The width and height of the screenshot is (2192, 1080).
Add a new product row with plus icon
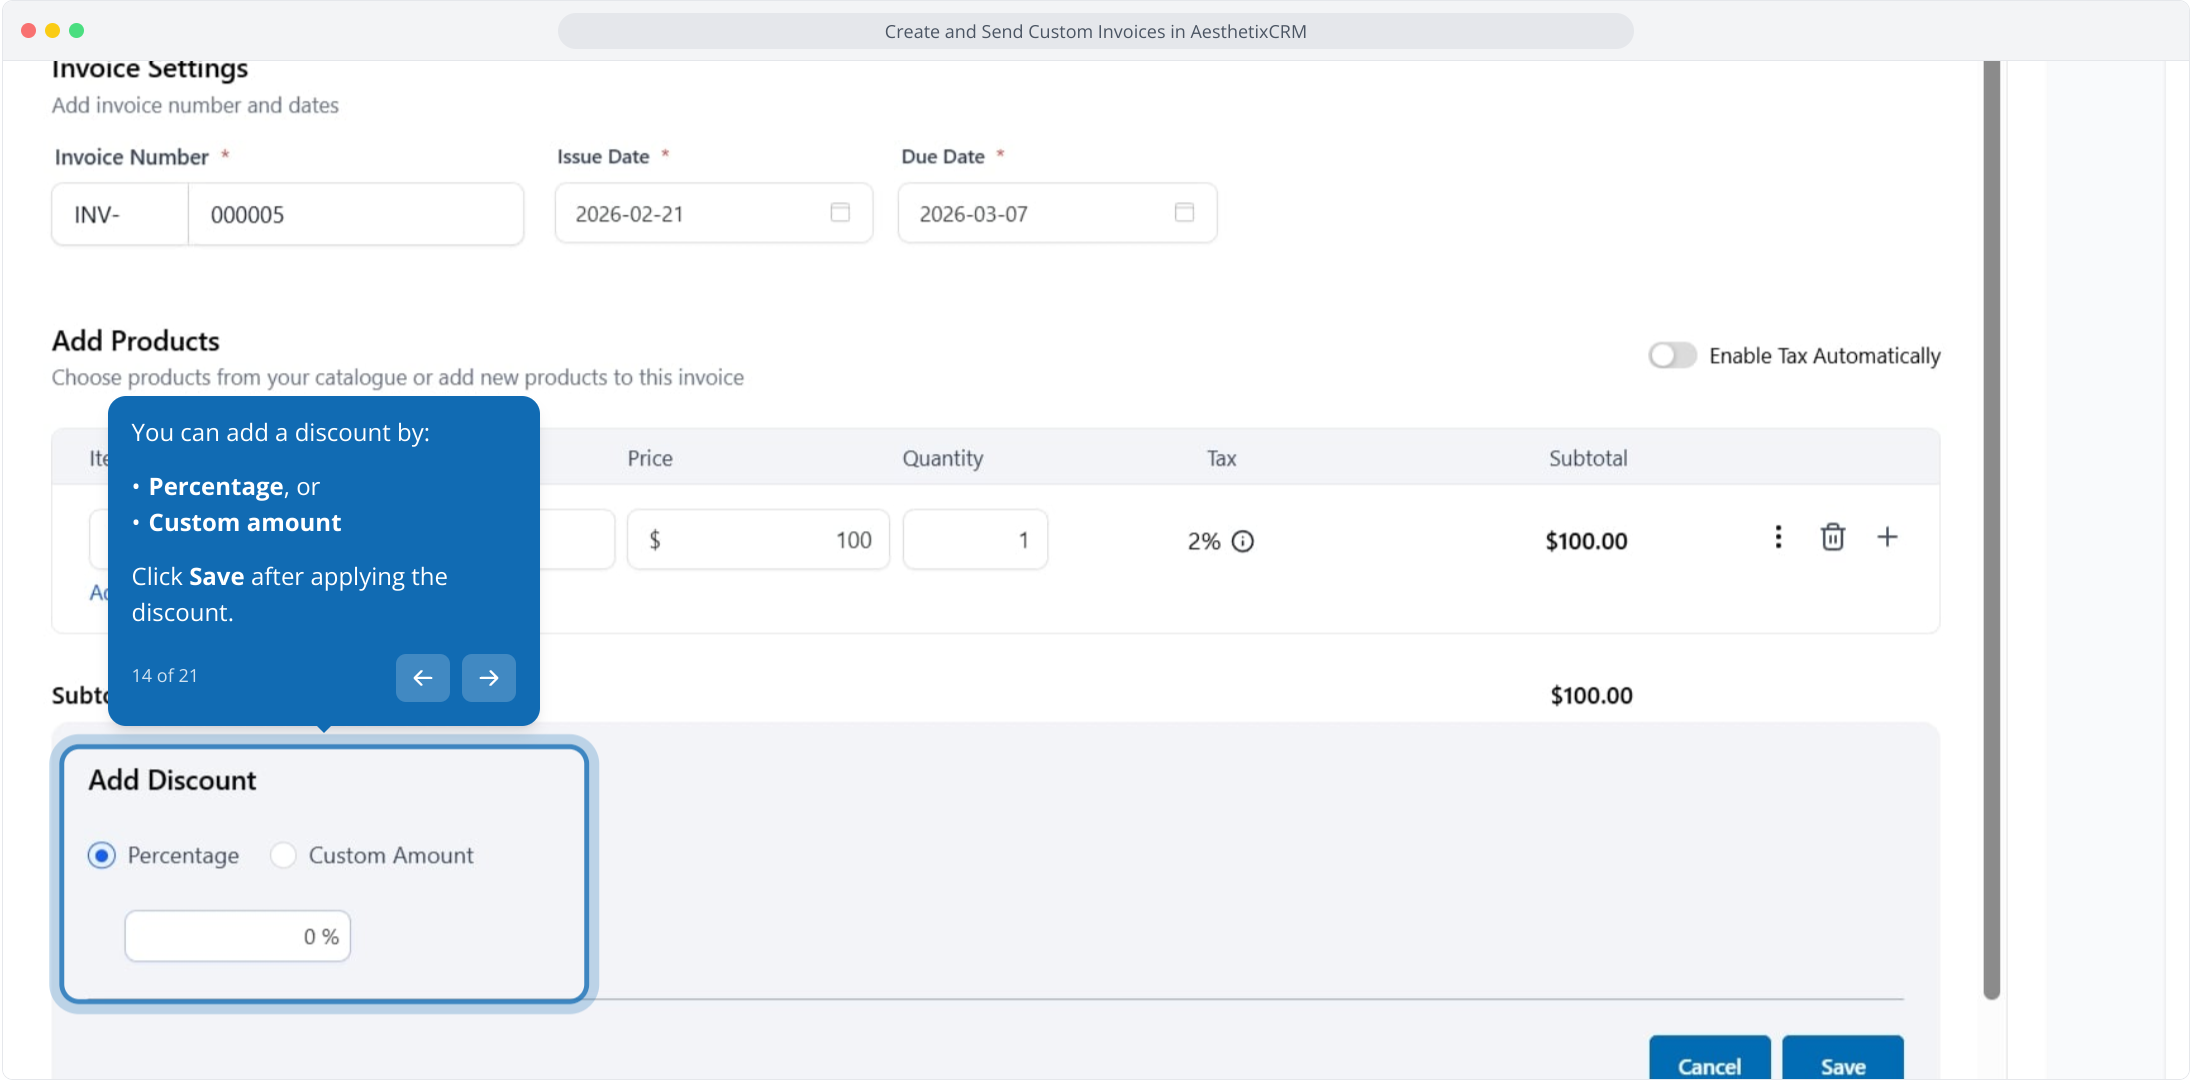[1887, 538]
